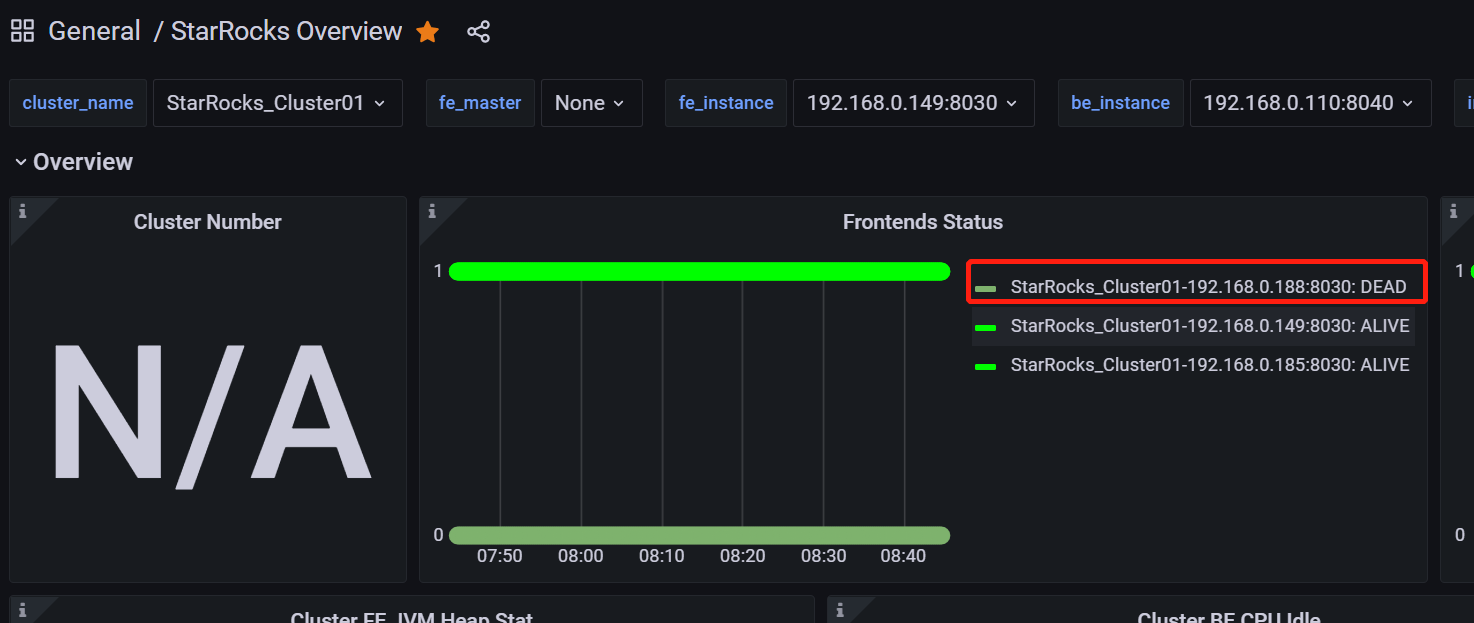Click color swatch for 192.168.0.149:8030 series

(x=986, y=327)
